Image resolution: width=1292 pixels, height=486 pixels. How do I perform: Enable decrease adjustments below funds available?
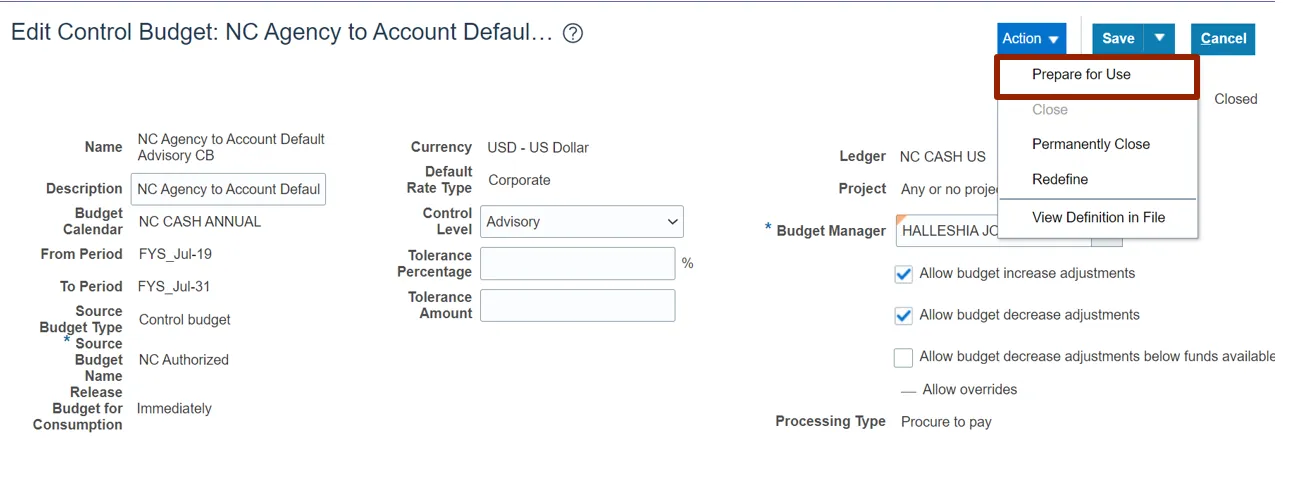pyautogui.click(x=903, y=358)
